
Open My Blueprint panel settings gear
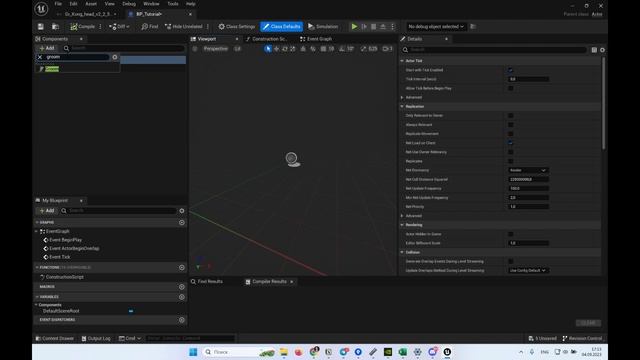[182, 211]
